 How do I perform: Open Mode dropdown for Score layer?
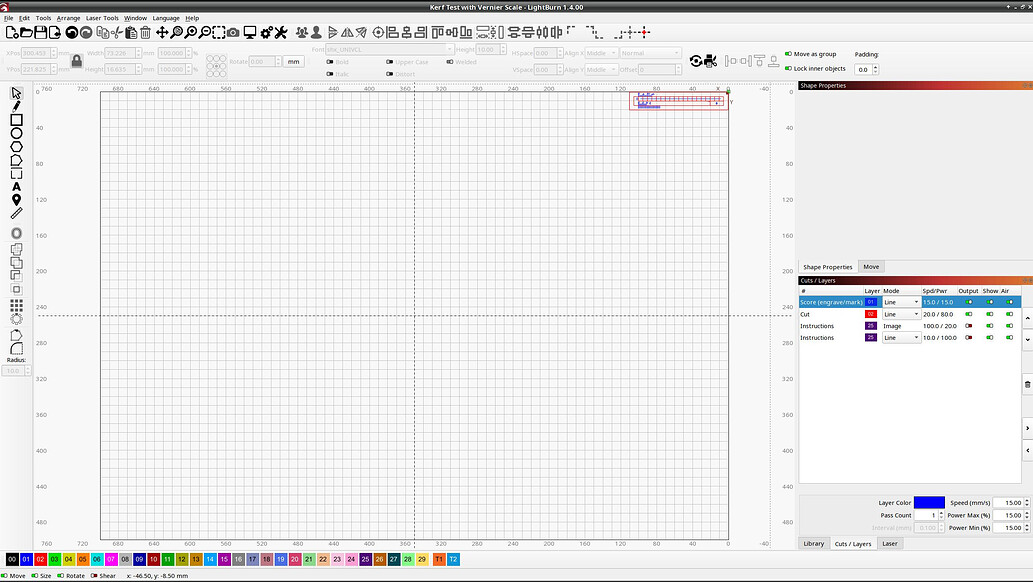900,302
